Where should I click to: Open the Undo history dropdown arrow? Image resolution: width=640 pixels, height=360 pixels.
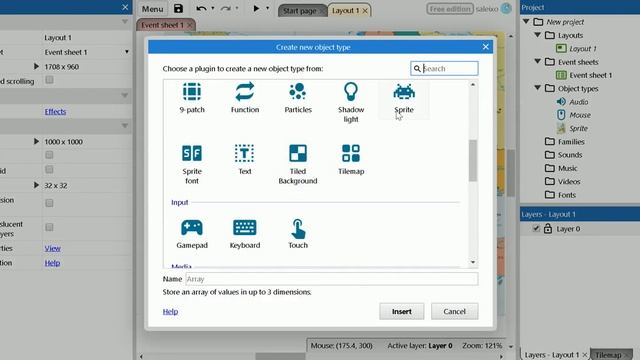[x=213, y=8]
